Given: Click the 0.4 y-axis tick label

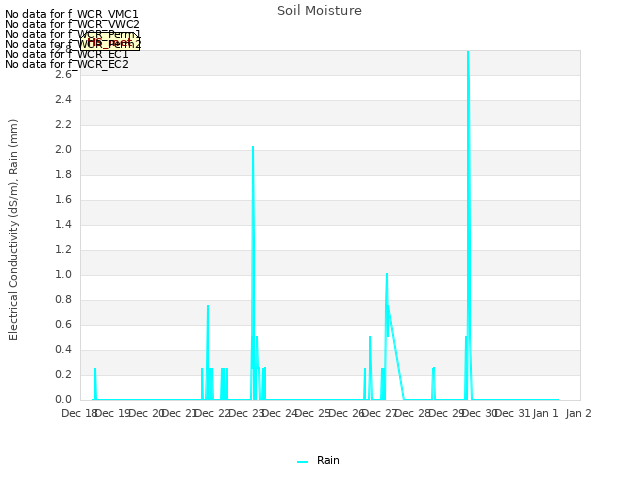Looking at the screenshot, I should pyautogui.click(x=63, y=350).
